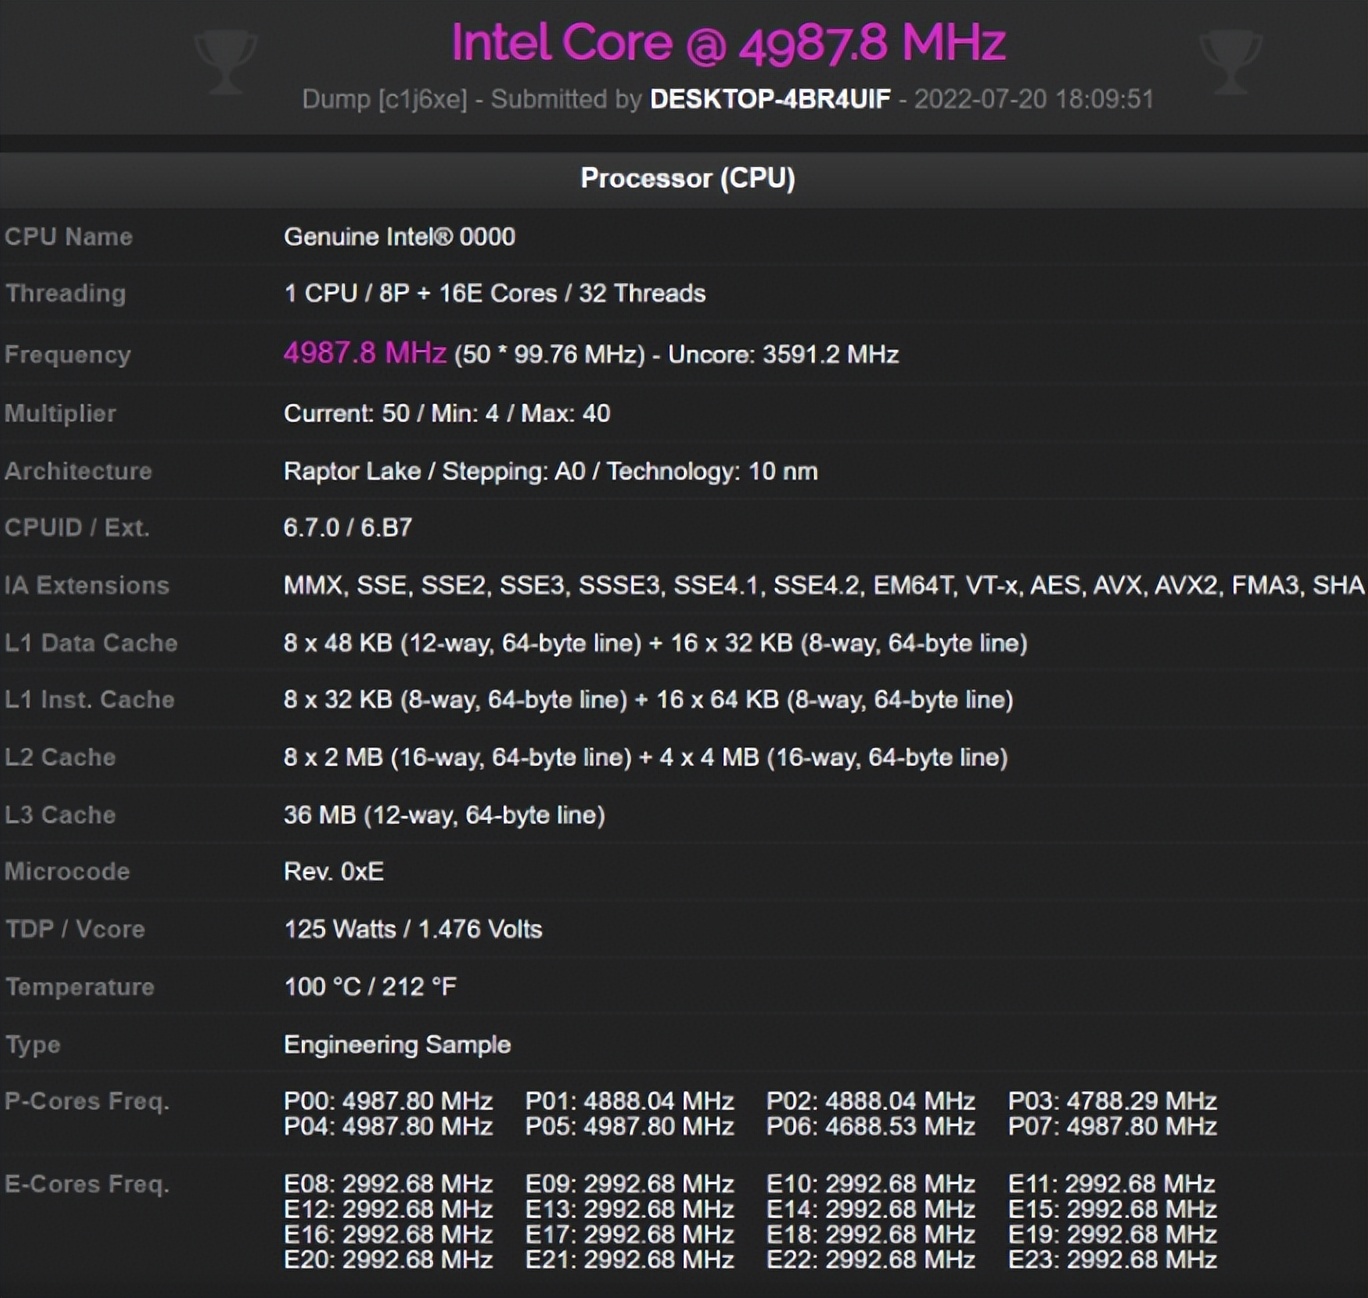The width and height of the screenshot is (1368, 1298).
Task: Click the Intel Core @ 4987.8 MHz title
Action: [x=727, y=44]
